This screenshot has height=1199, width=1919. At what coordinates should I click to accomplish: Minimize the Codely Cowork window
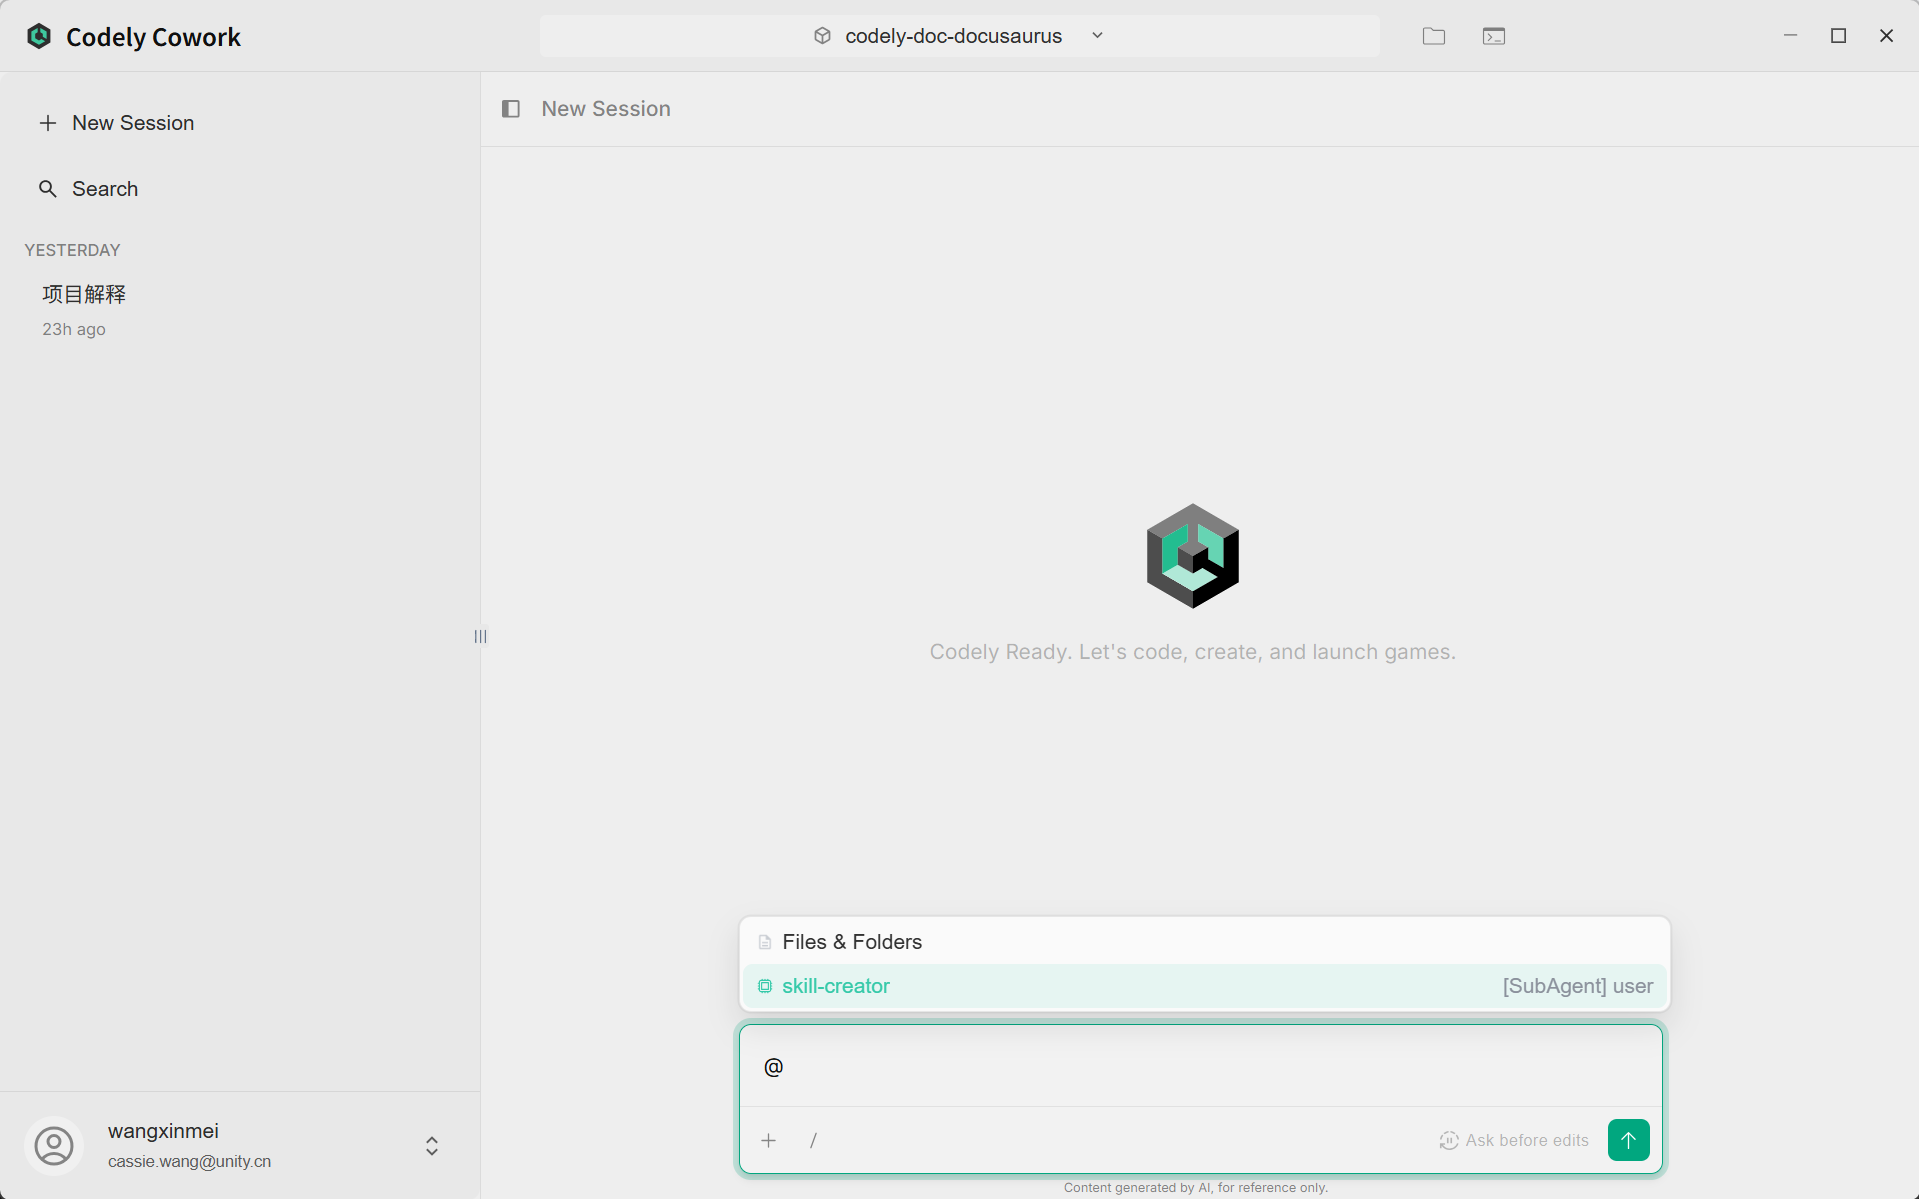1790,36
